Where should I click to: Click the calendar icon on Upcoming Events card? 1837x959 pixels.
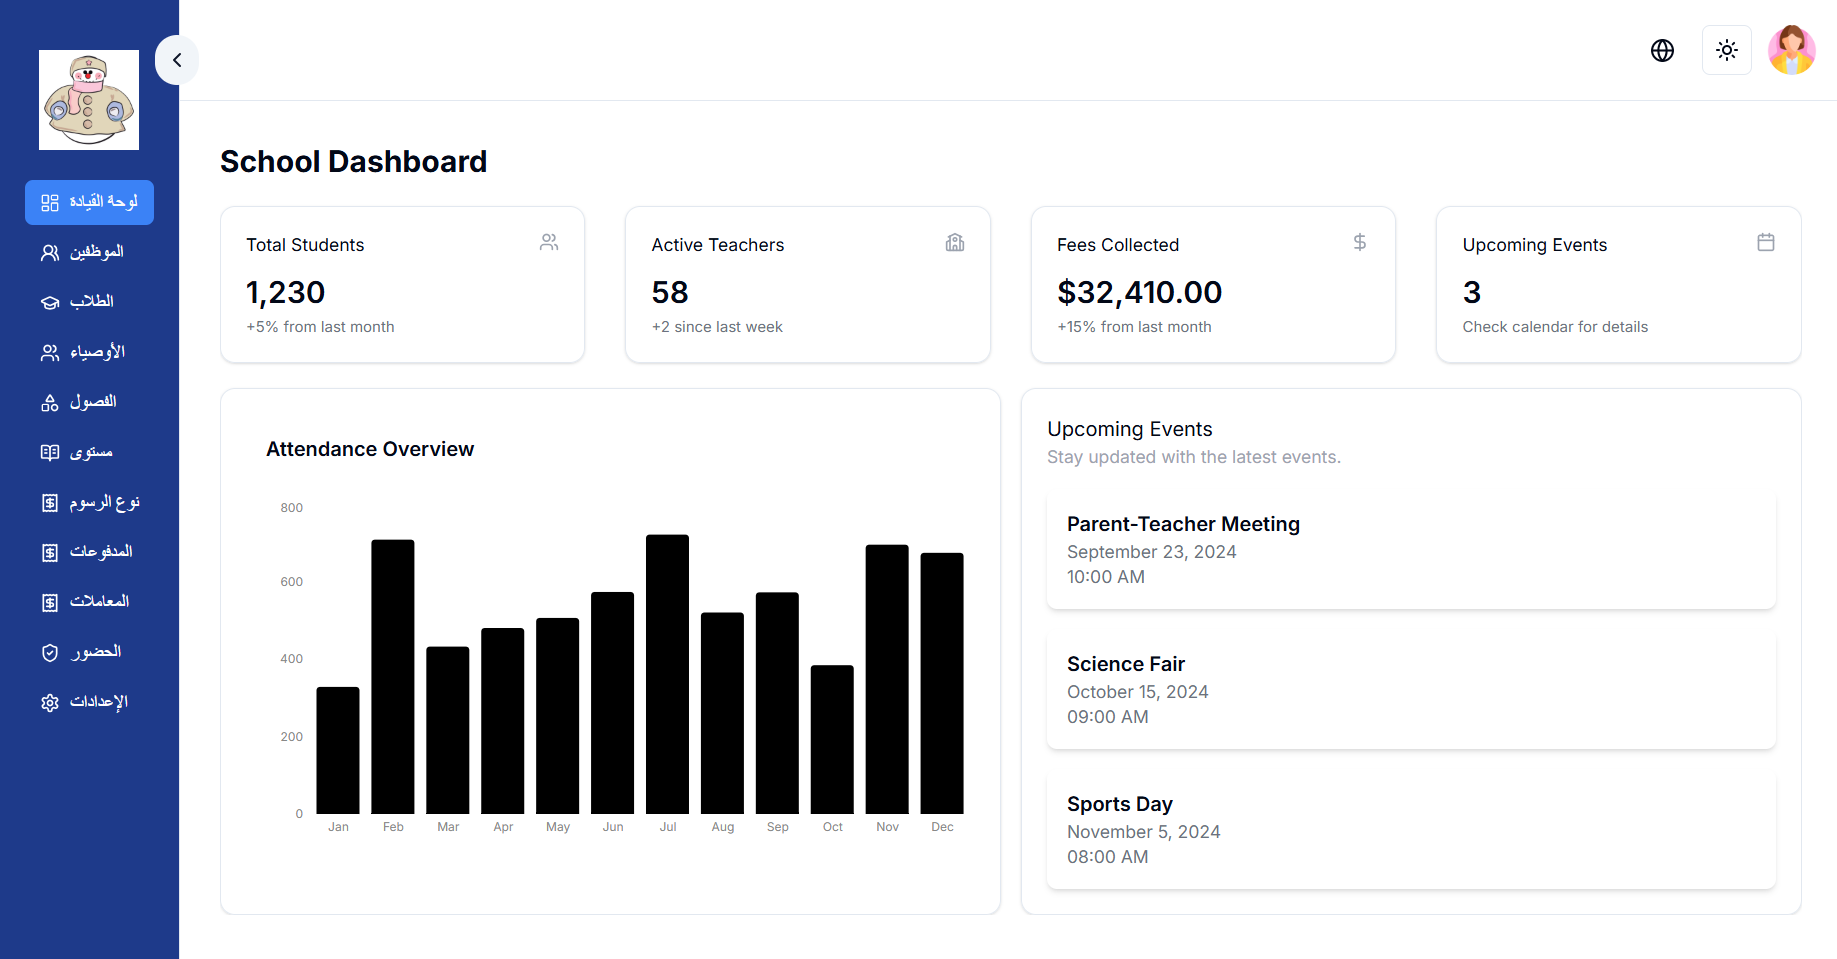pyautogui.click(x=1765, y=242)
